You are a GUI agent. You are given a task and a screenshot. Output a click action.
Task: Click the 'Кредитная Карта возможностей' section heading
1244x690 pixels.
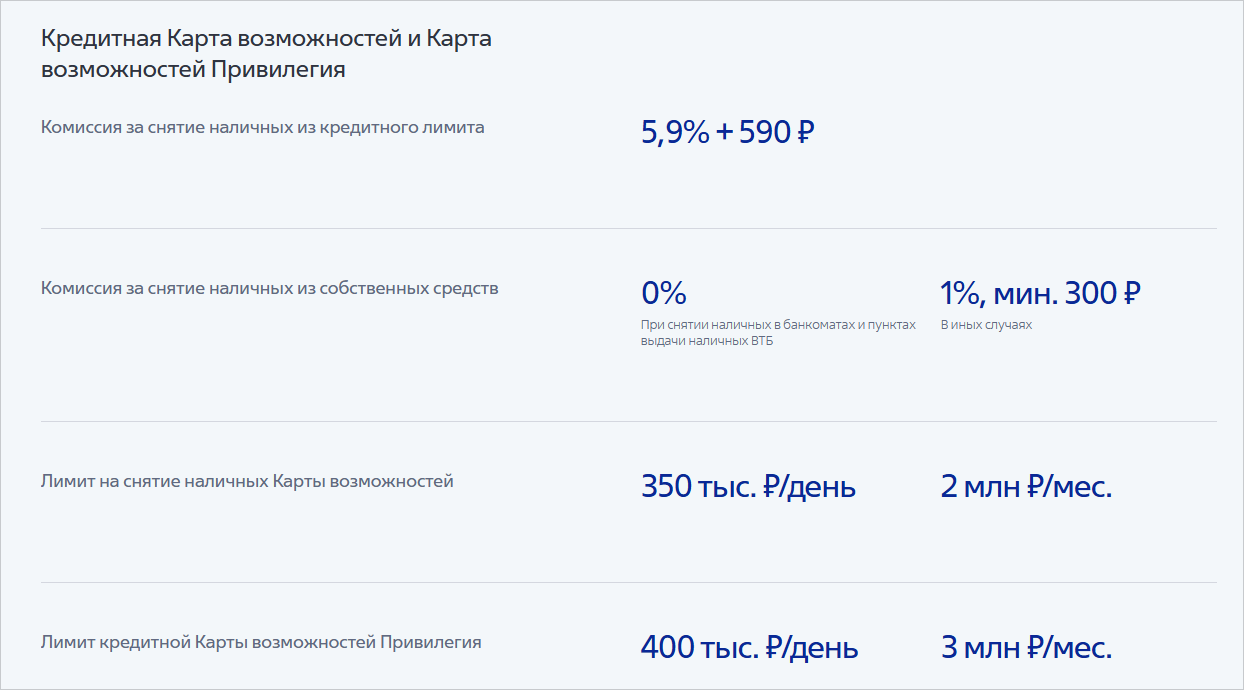tap(266, 54)
